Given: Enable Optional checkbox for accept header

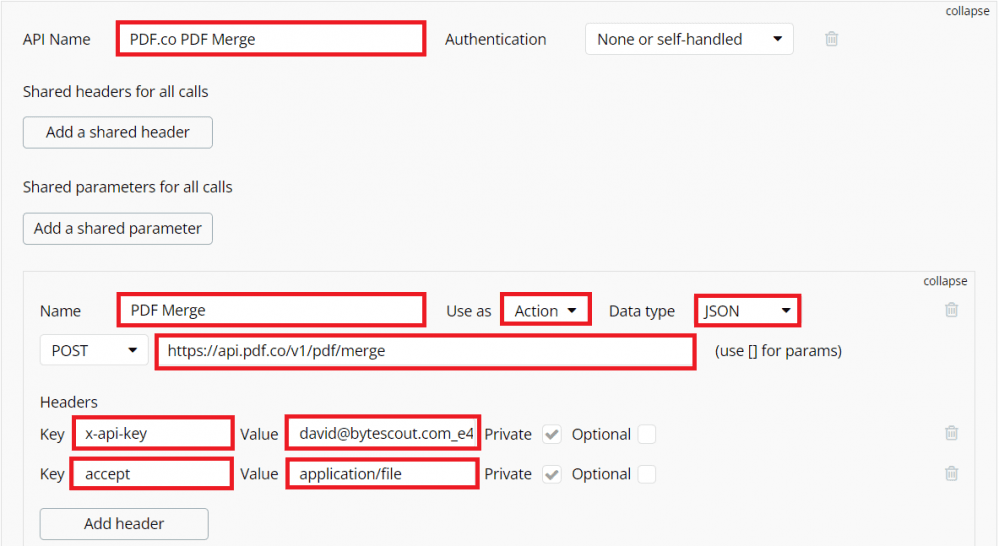Looking at the screenshot, I should point(647,474).
